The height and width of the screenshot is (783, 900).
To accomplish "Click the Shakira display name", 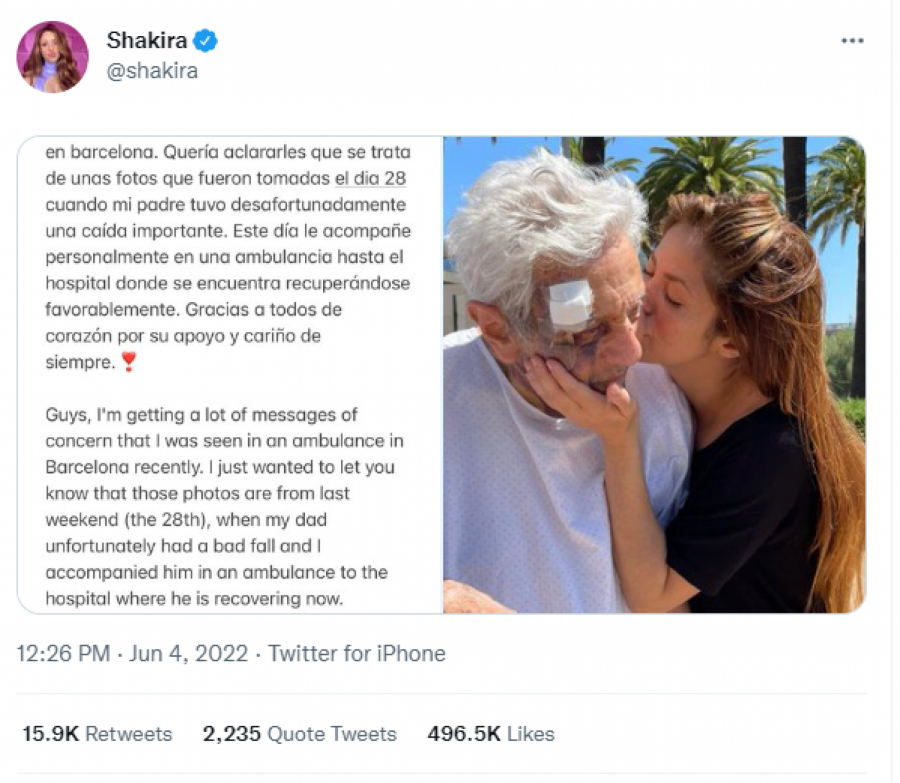I will click(147, 41).
